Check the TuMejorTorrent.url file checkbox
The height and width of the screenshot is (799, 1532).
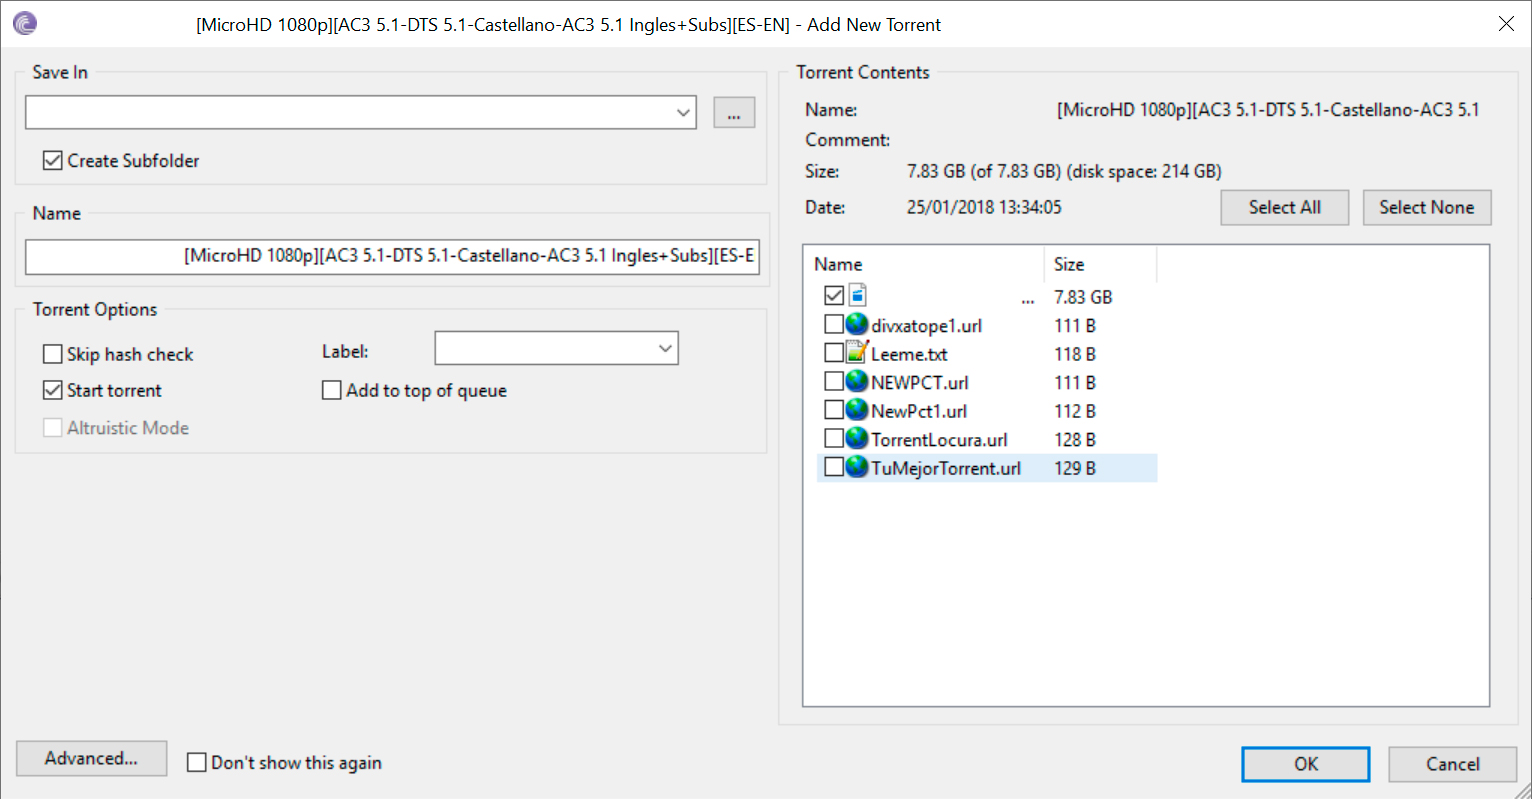[834, 467]
